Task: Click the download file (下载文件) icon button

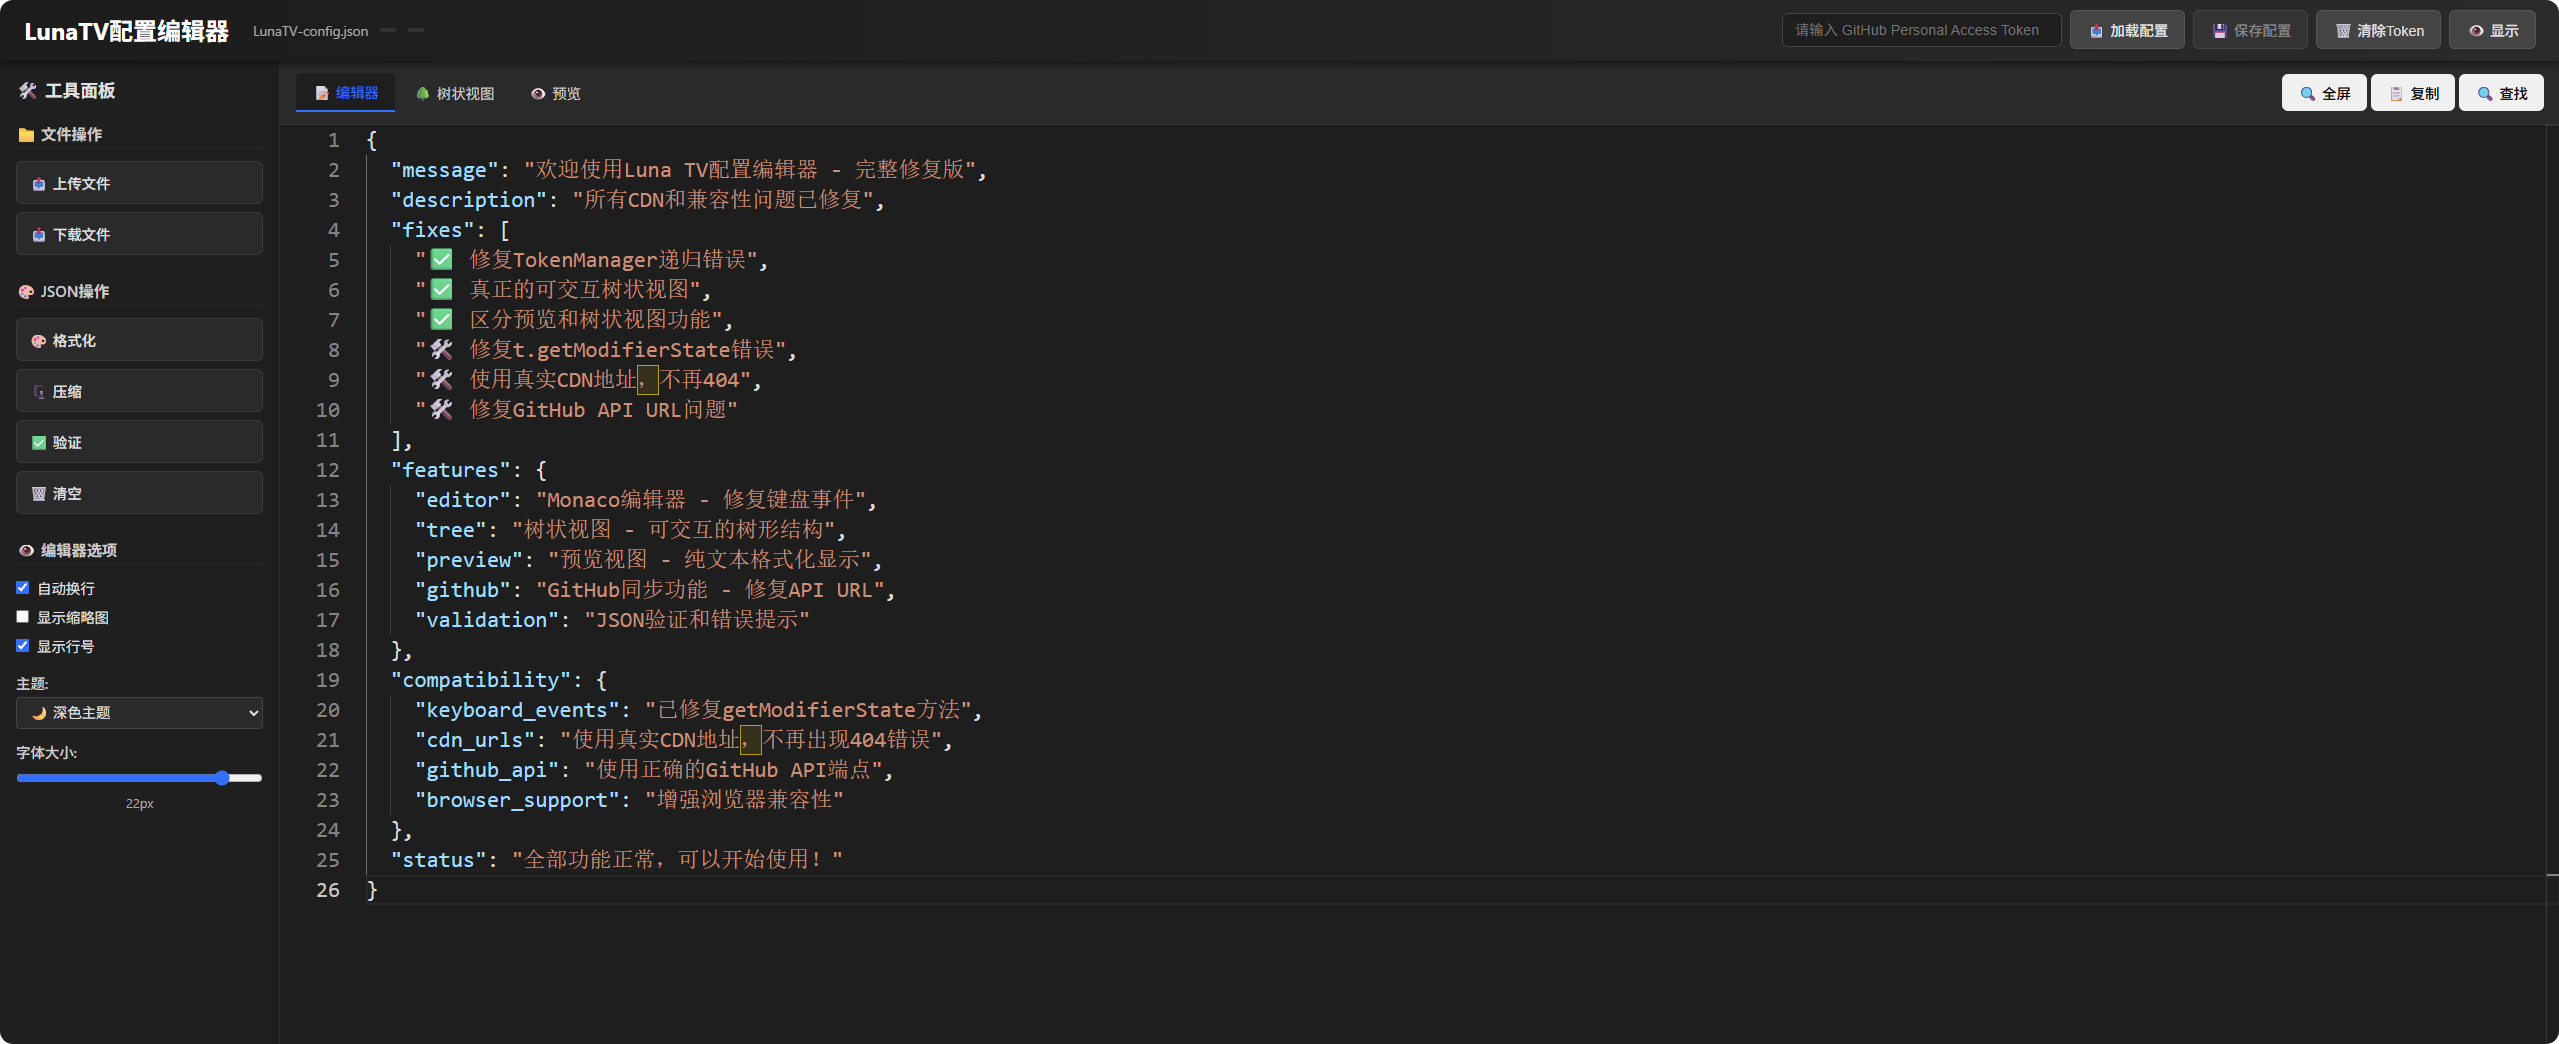Action: pyautogui.click(x=39, y=235)
